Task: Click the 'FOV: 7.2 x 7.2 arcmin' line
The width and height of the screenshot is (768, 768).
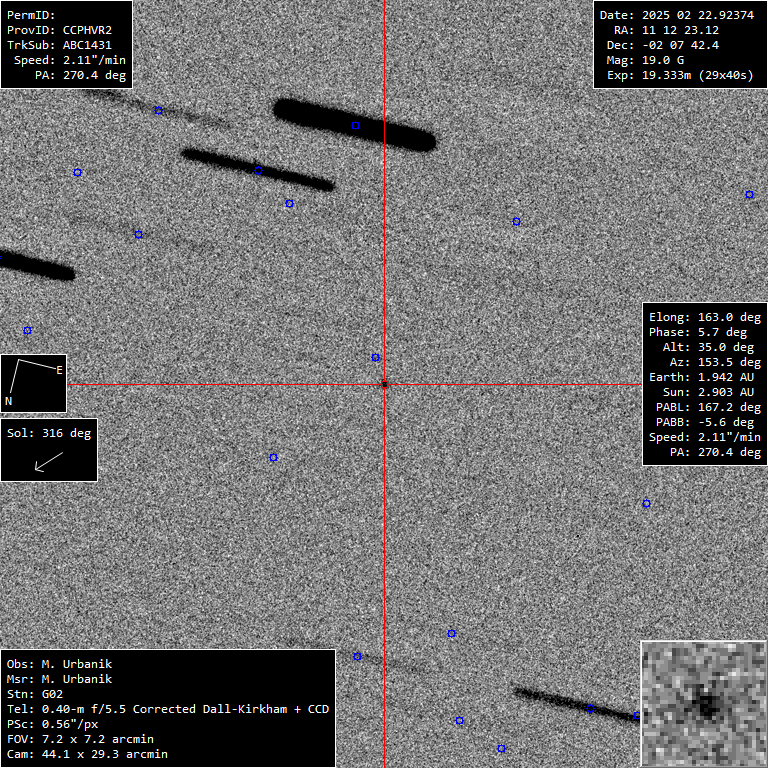Action: click(80, 739)
